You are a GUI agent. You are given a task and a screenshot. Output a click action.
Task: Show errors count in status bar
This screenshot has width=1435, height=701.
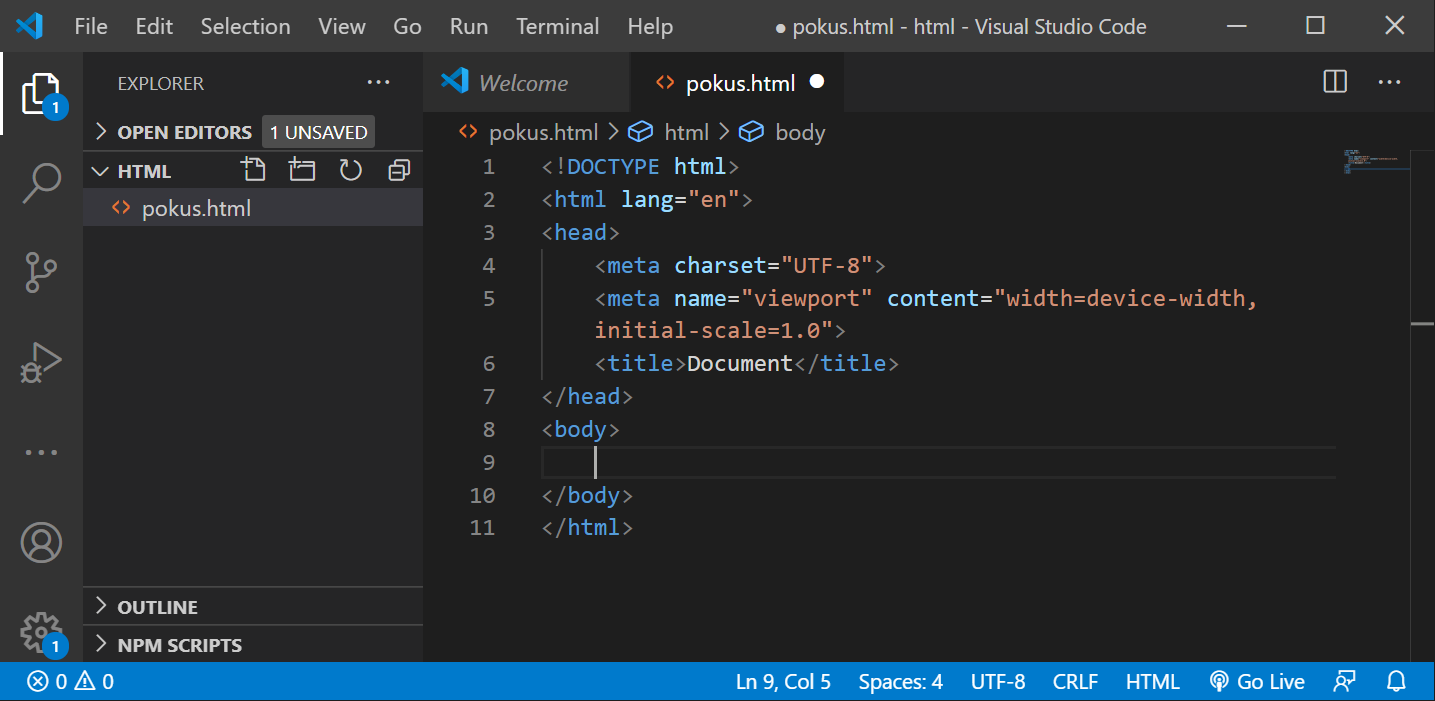tap(47, 682)
